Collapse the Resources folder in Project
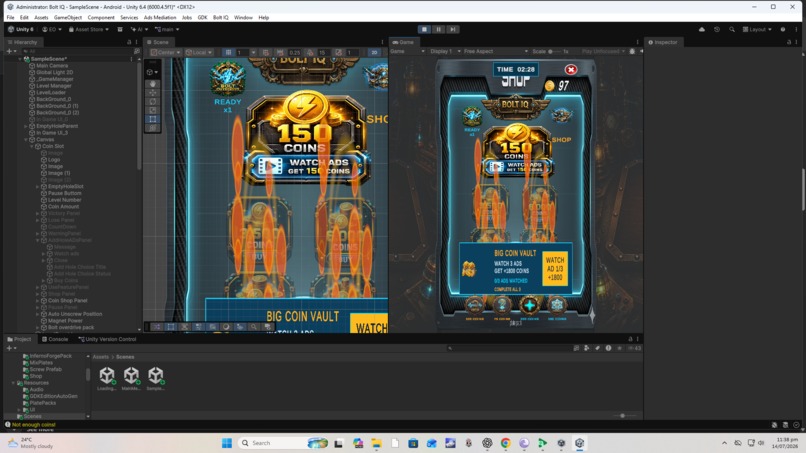This screenshot has width=806, height=453. 13,383
